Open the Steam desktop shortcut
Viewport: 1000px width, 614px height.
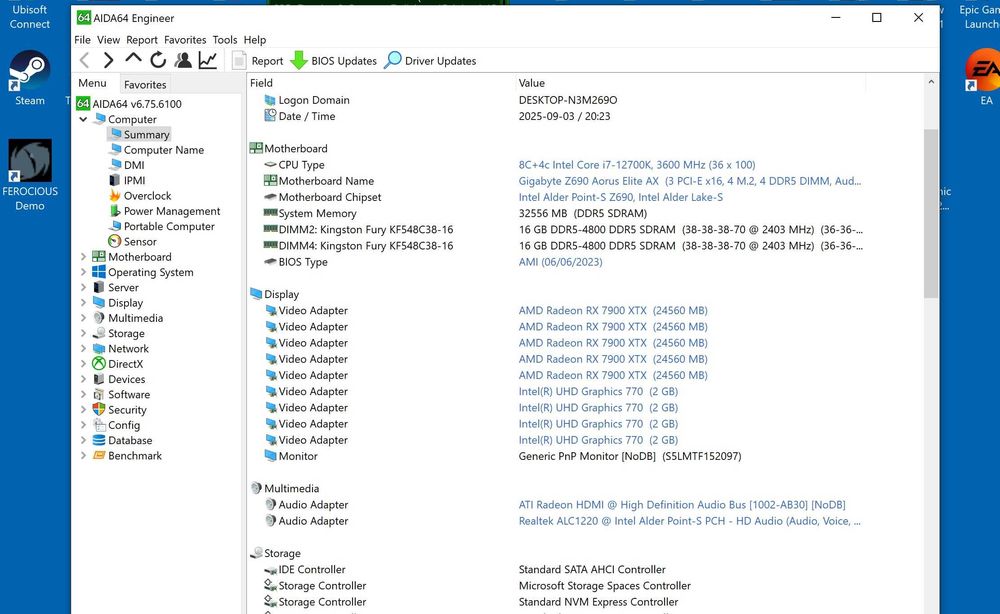(29, 78)
